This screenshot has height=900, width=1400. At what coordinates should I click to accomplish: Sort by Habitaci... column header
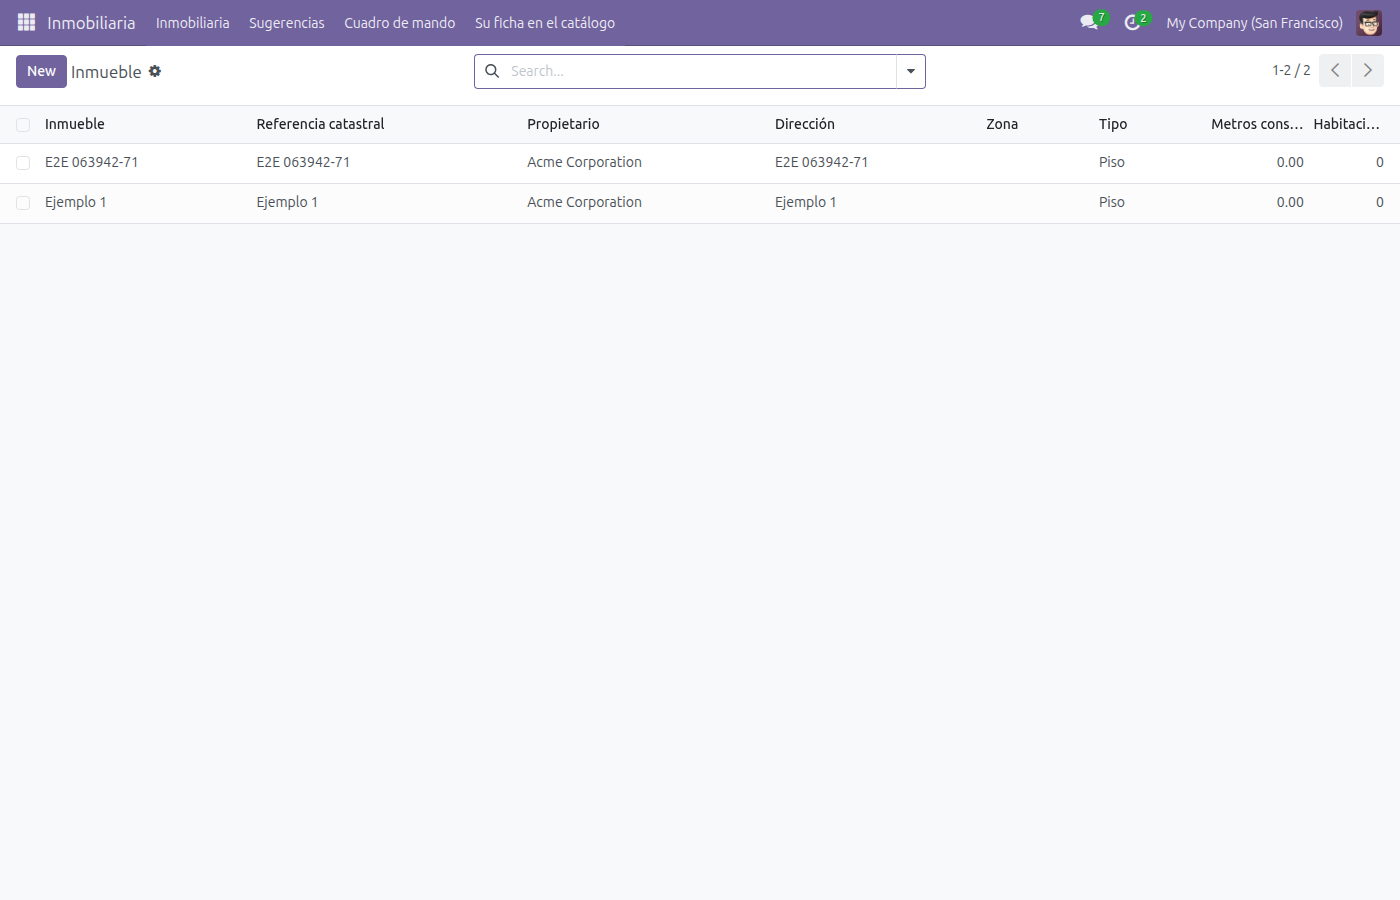point(1347,124)
